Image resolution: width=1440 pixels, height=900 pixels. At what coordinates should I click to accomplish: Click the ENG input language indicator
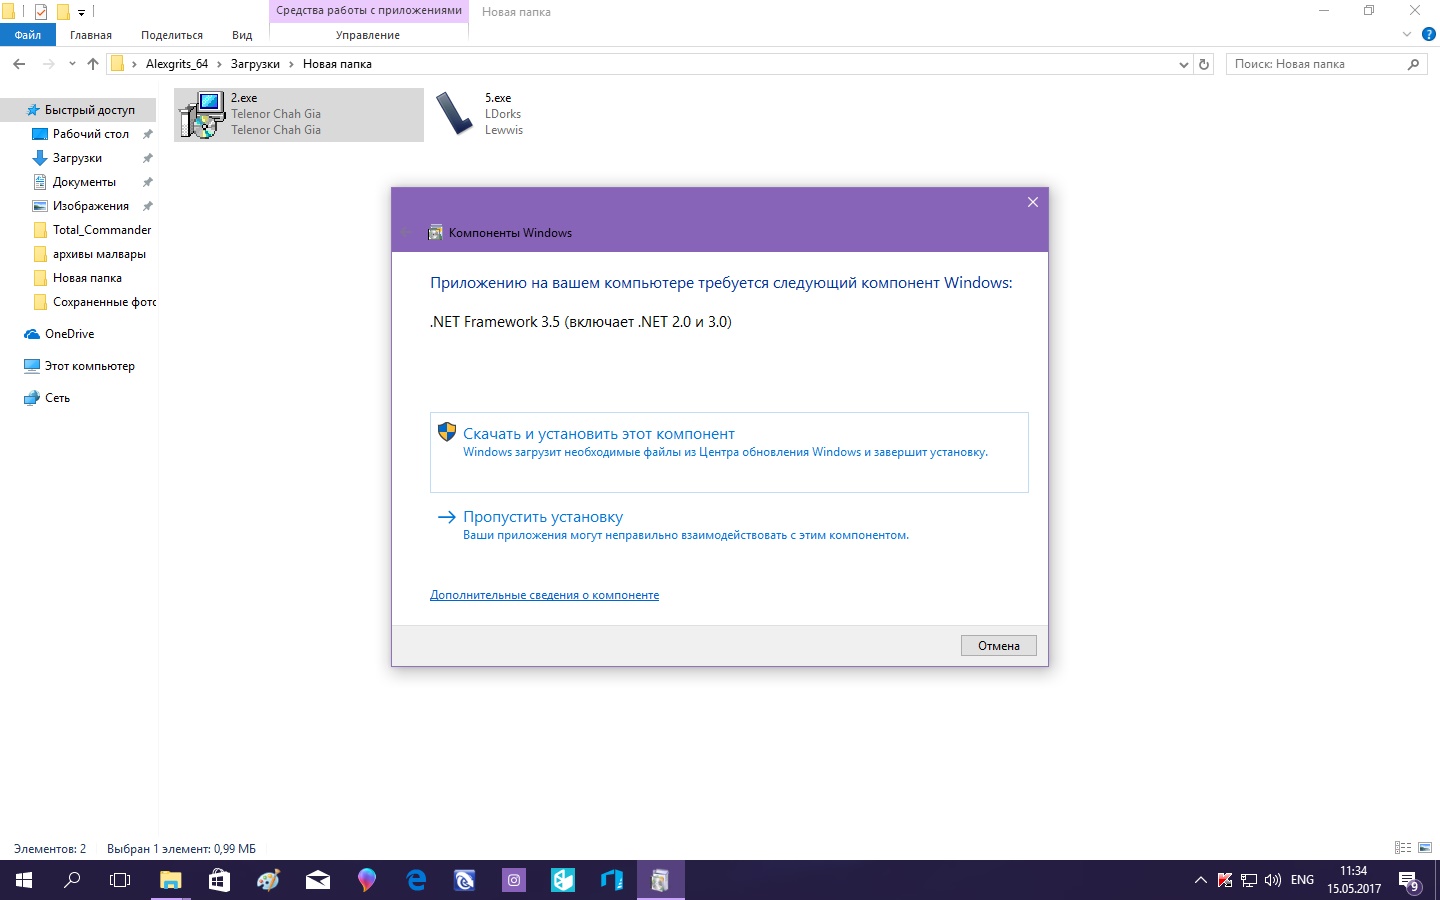click(x=1302, y=880)
